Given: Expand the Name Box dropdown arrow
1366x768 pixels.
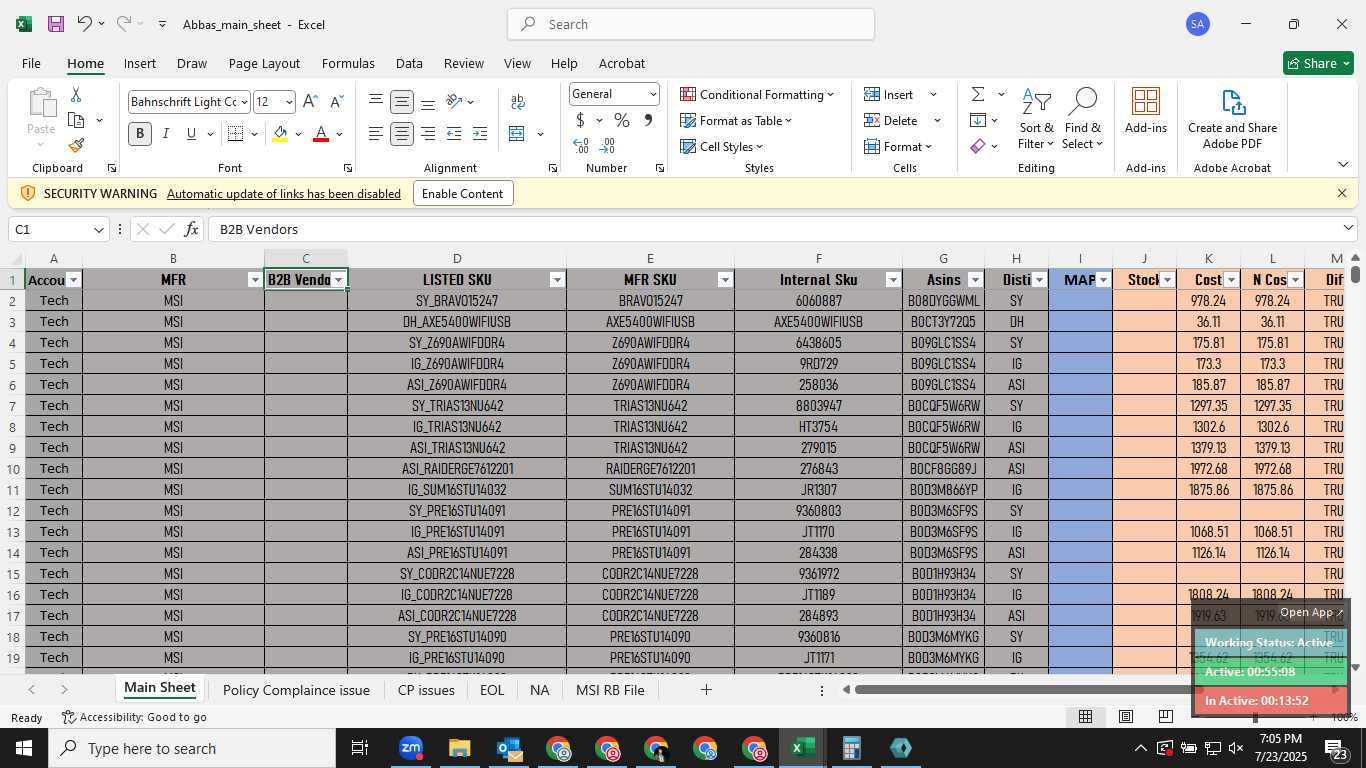Looking at the screenshot, I should pyautogui.click(x=99, y=230).
